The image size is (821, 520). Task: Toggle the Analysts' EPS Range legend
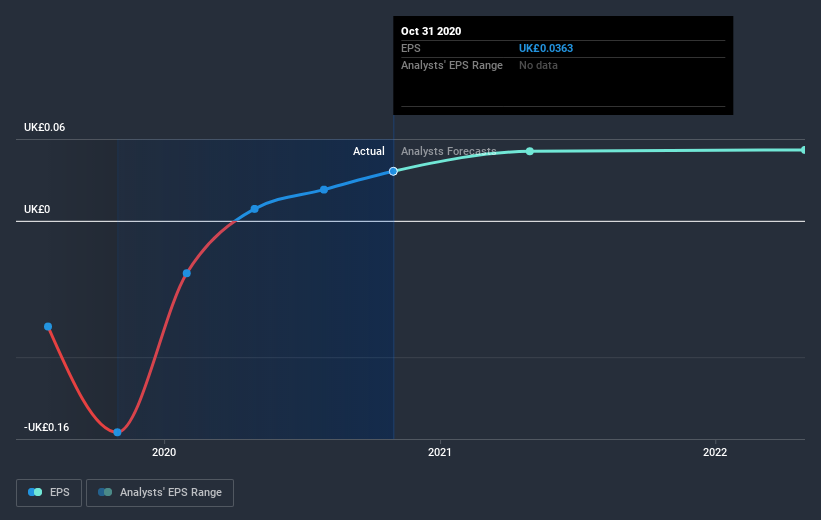click(x=160, y=492)
